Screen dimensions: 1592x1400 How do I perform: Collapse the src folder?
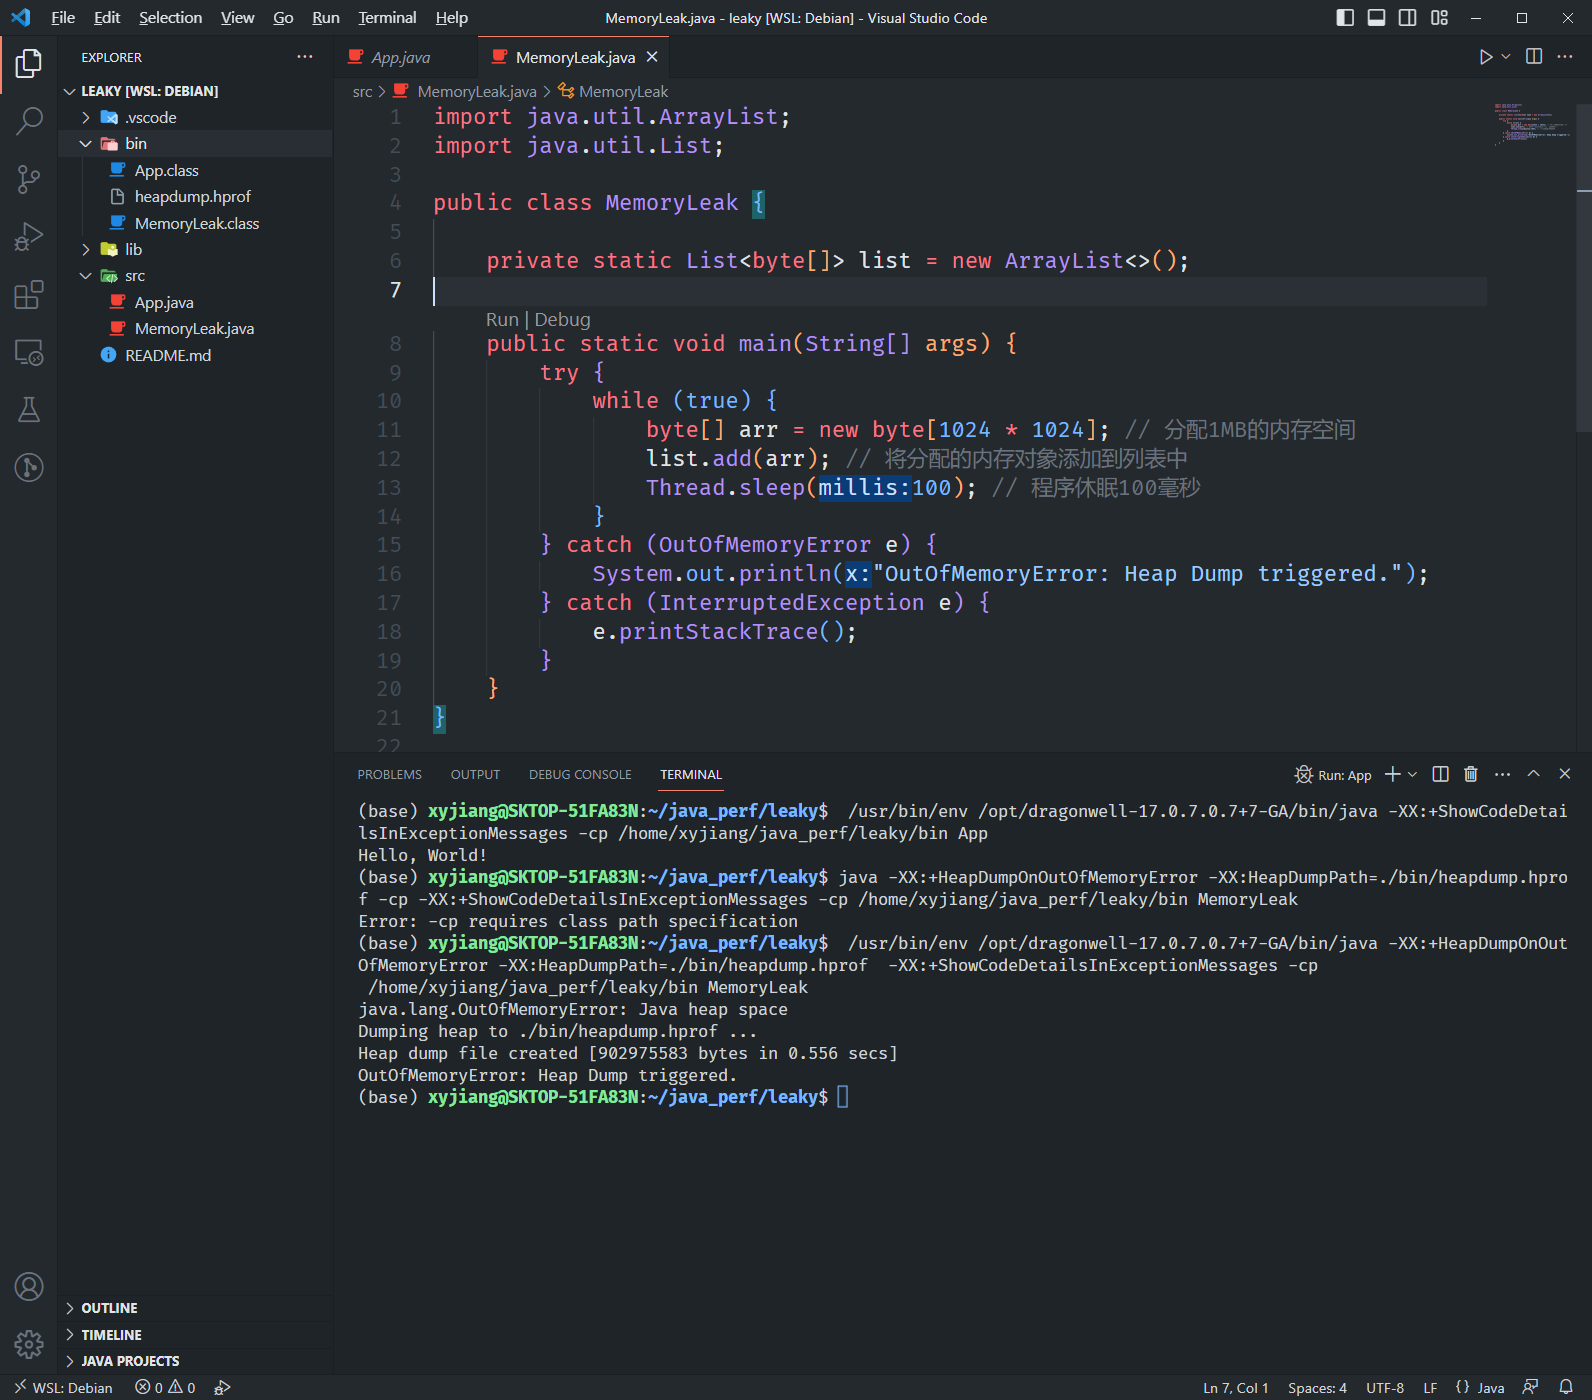[x=195, y=276]
